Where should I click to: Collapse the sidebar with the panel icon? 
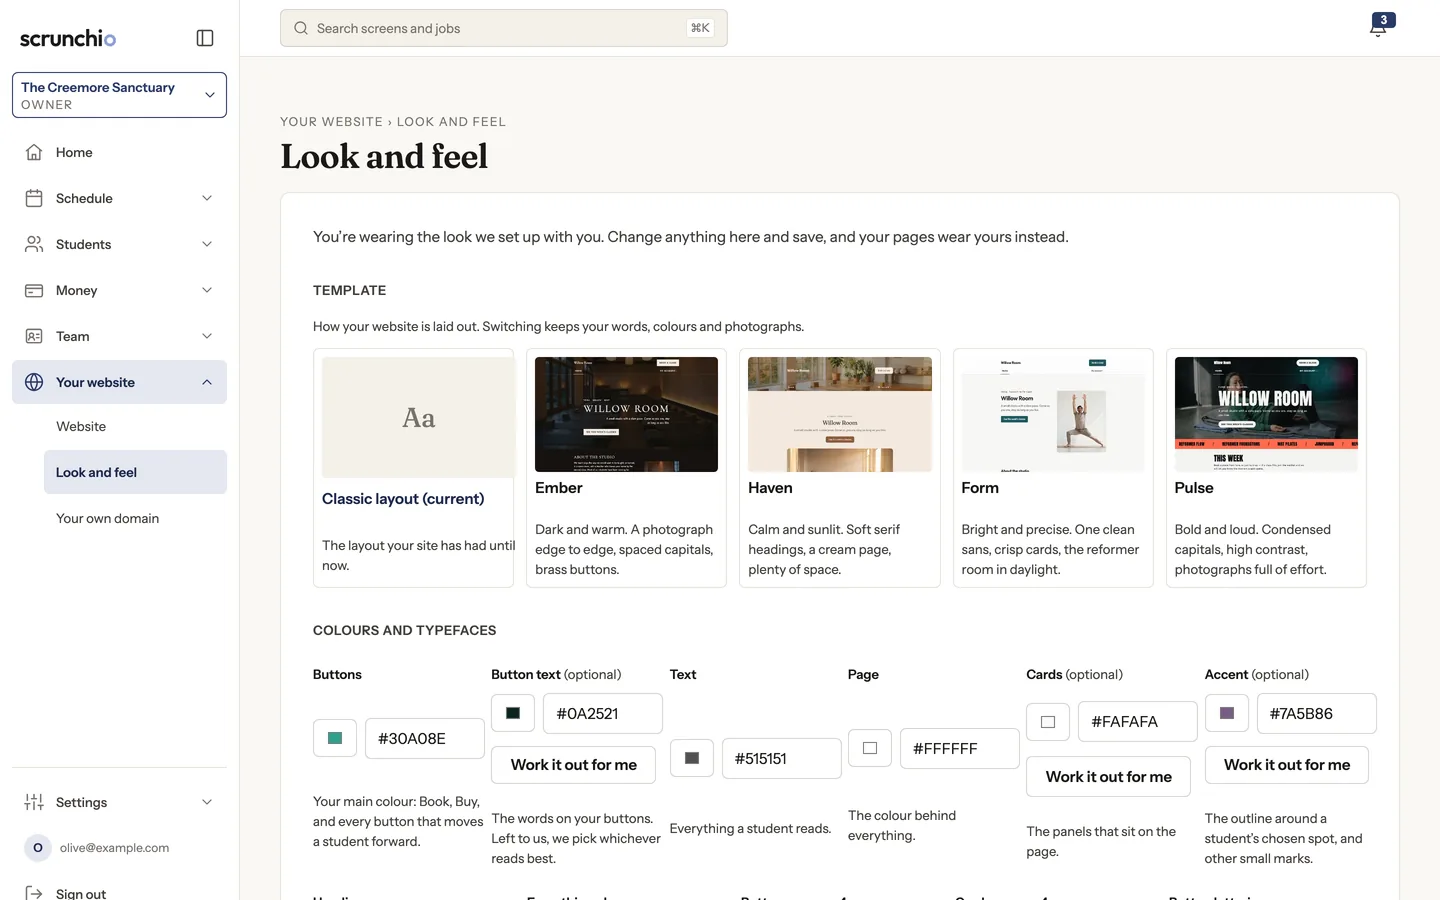[205, 38]
